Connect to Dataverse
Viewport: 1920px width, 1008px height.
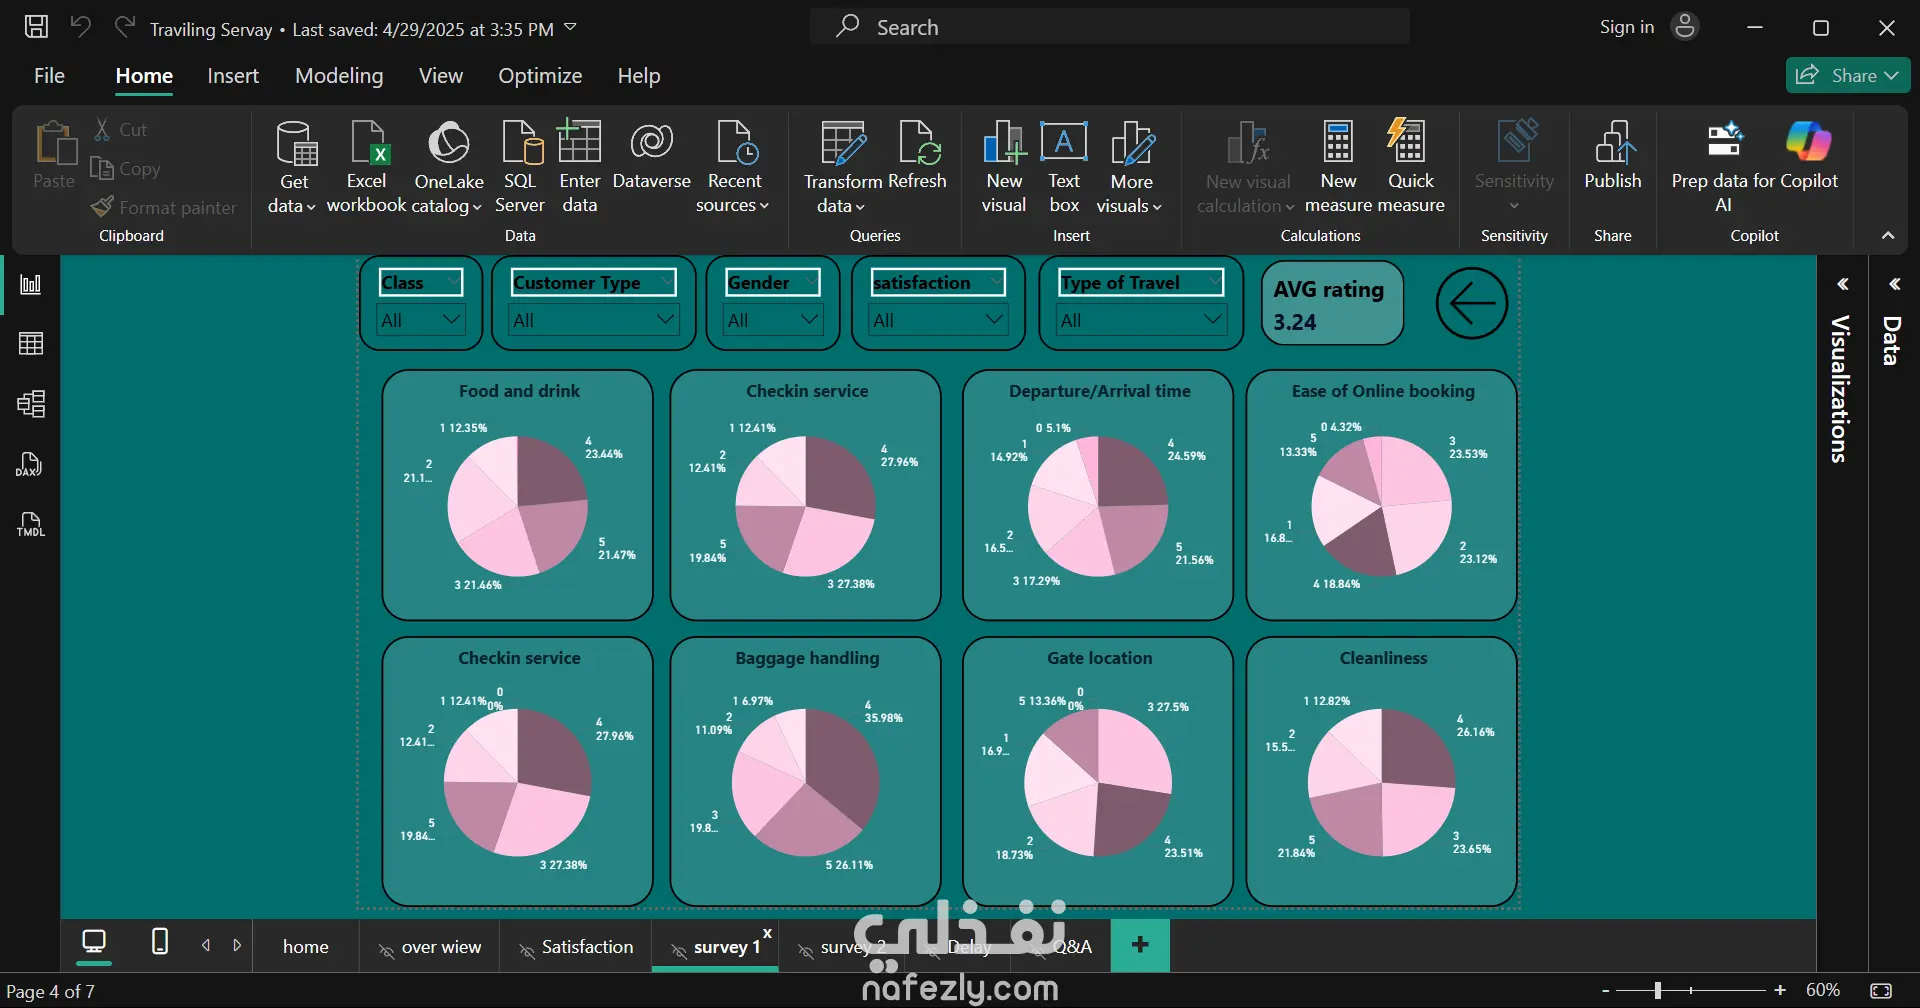[x=651, y=156]
